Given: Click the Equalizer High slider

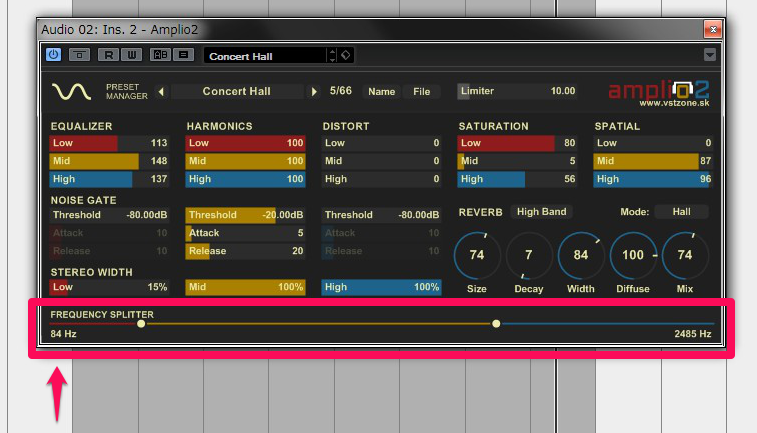Looking at the screenshot, I should (109, 179).
